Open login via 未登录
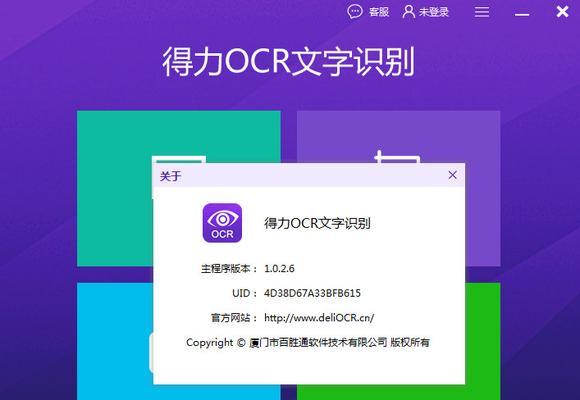Viewport: 580px width, 400px height. pos(434,12)
